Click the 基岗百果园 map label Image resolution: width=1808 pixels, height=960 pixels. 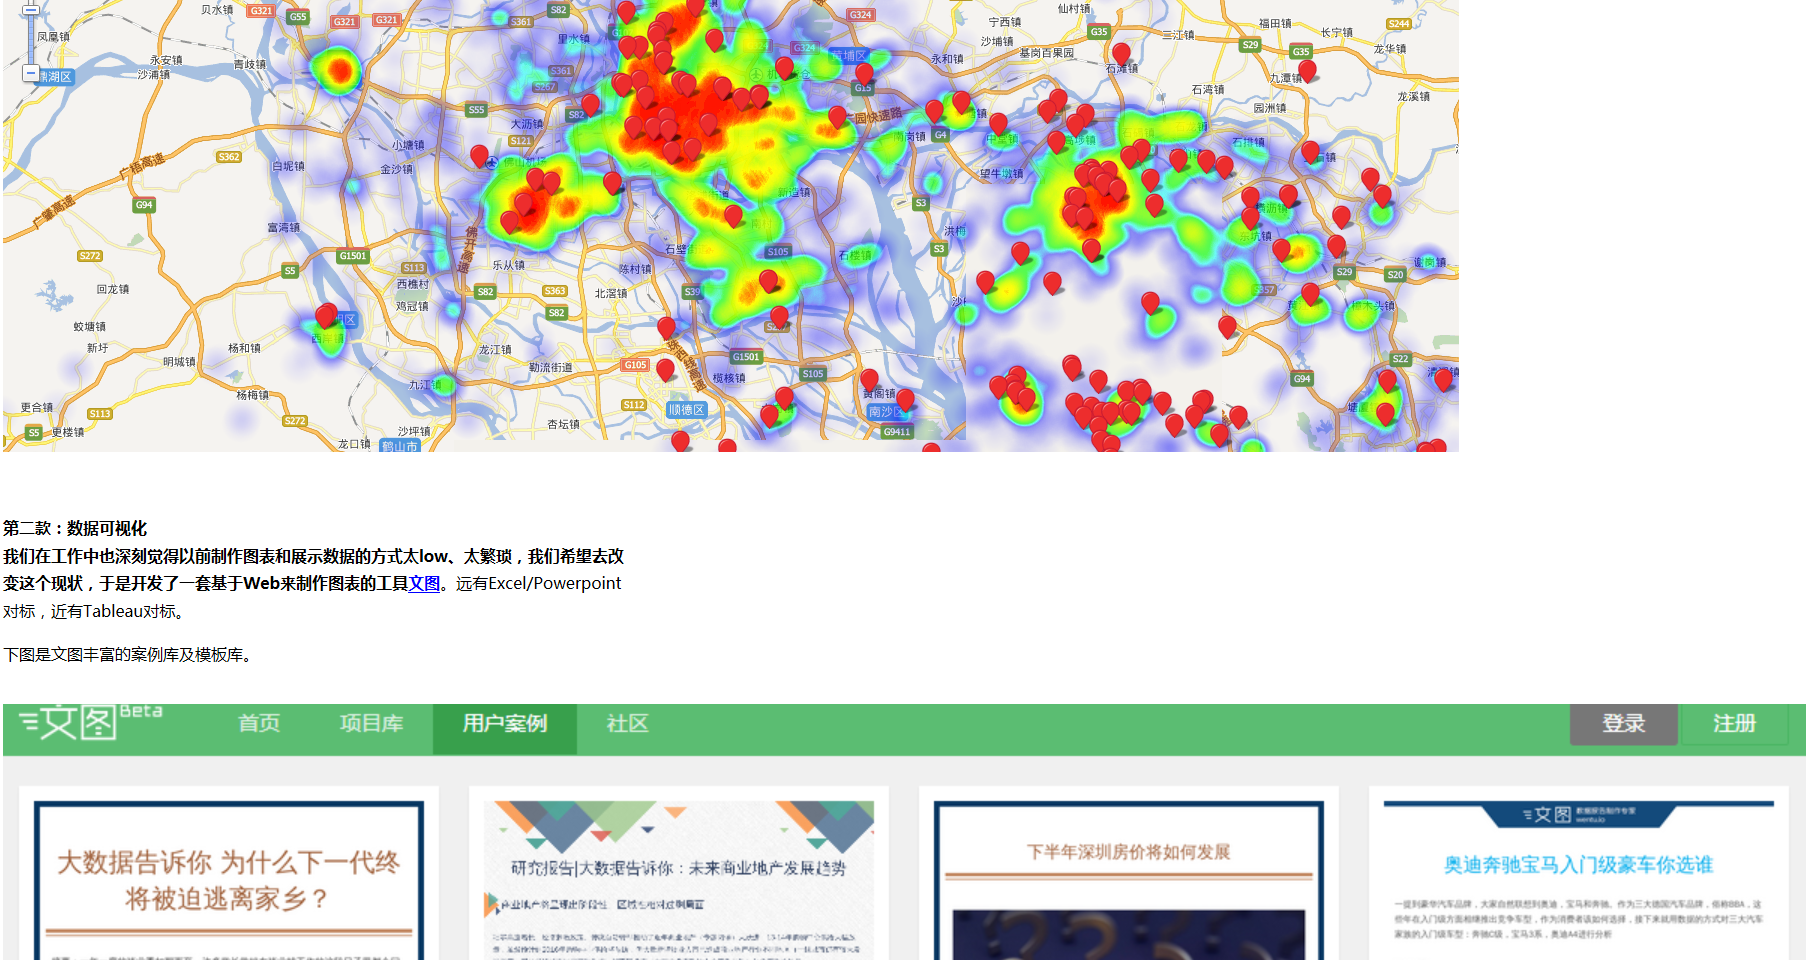pos(1047,53)
